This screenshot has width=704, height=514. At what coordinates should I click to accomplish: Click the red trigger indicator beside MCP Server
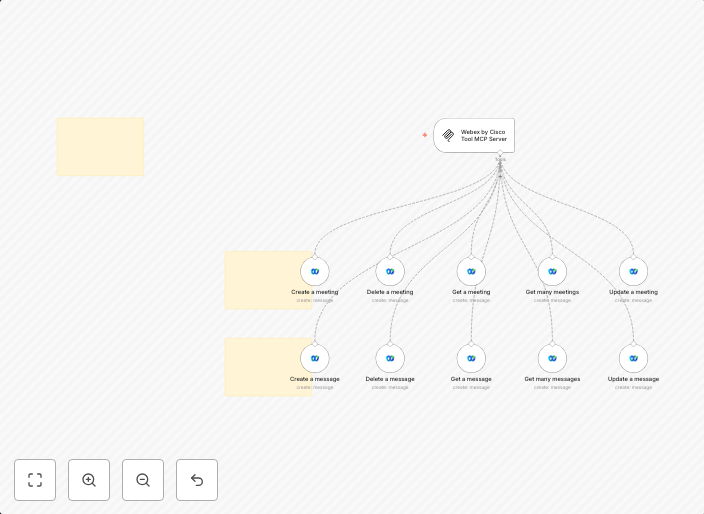coord(425,135)
